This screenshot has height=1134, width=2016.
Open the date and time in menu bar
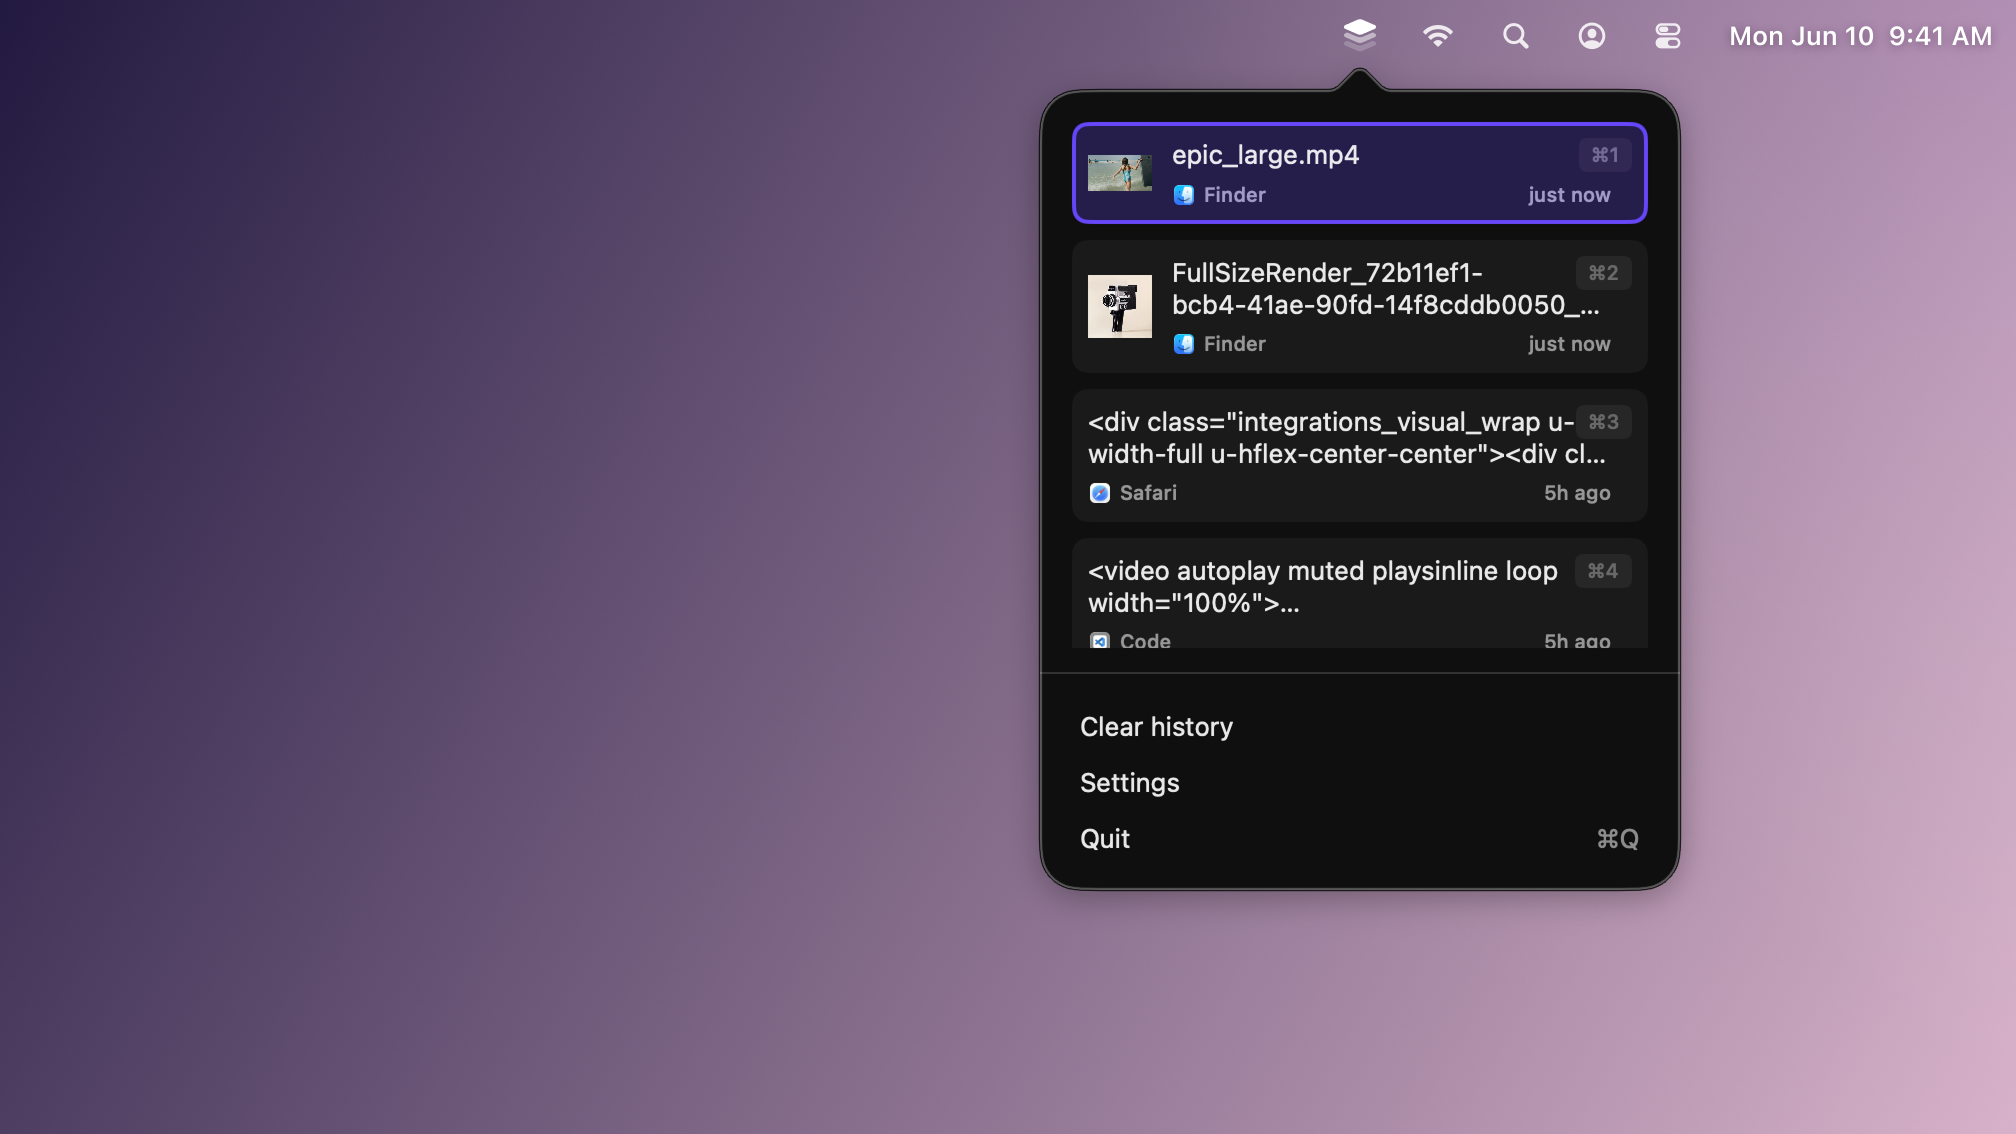tap(1860, 36)
